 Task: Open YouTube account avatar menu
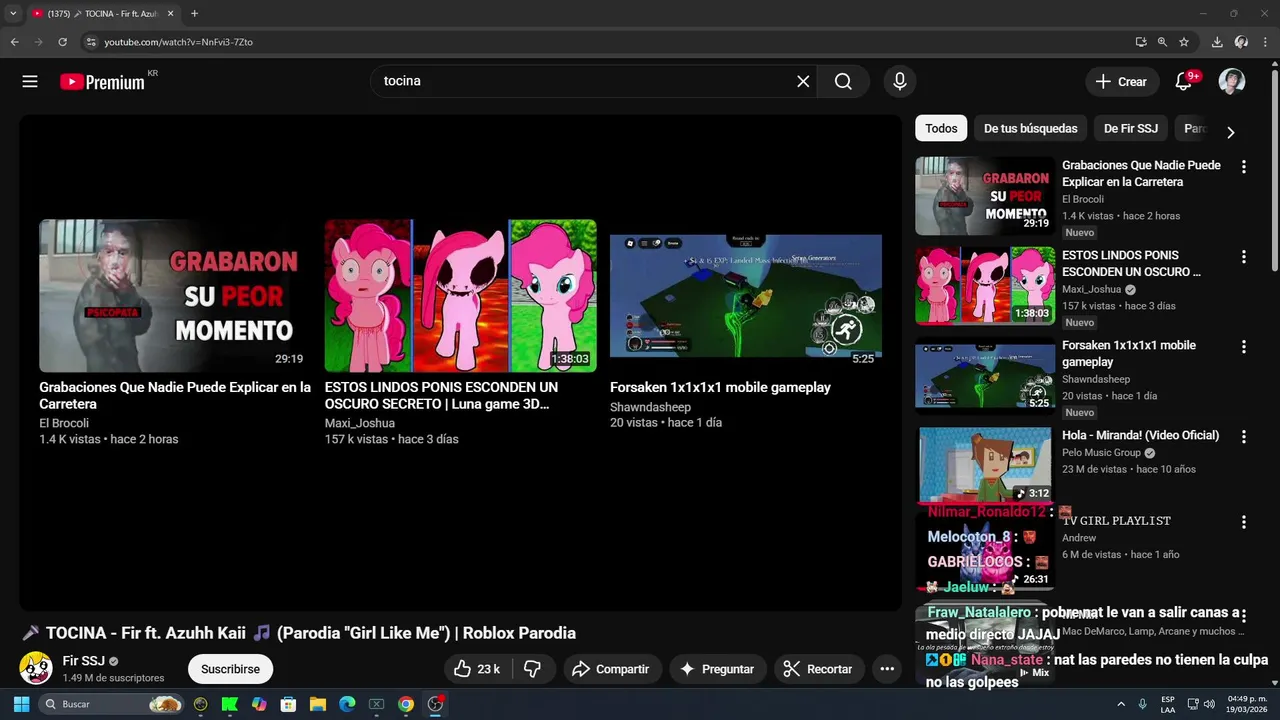click(x=1232, y=82)
